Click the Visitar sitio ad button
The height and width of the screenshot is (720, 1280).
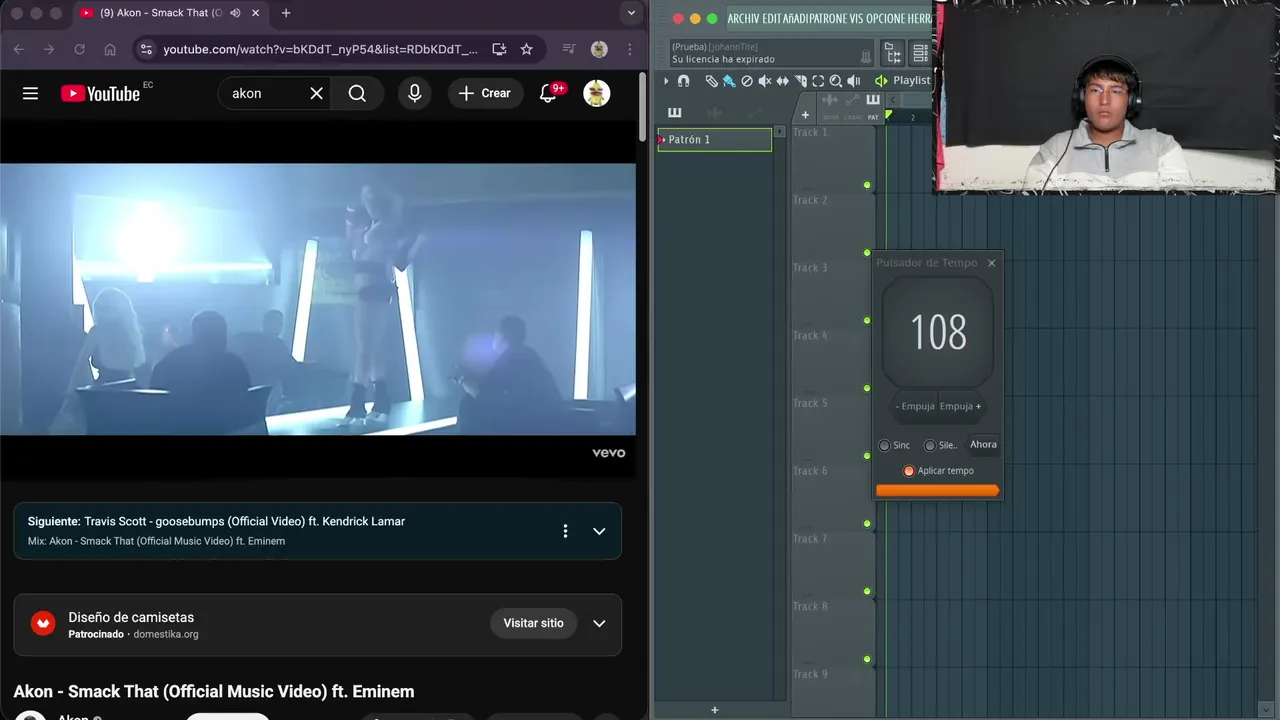pyautogui.click(x=533, y=623)
